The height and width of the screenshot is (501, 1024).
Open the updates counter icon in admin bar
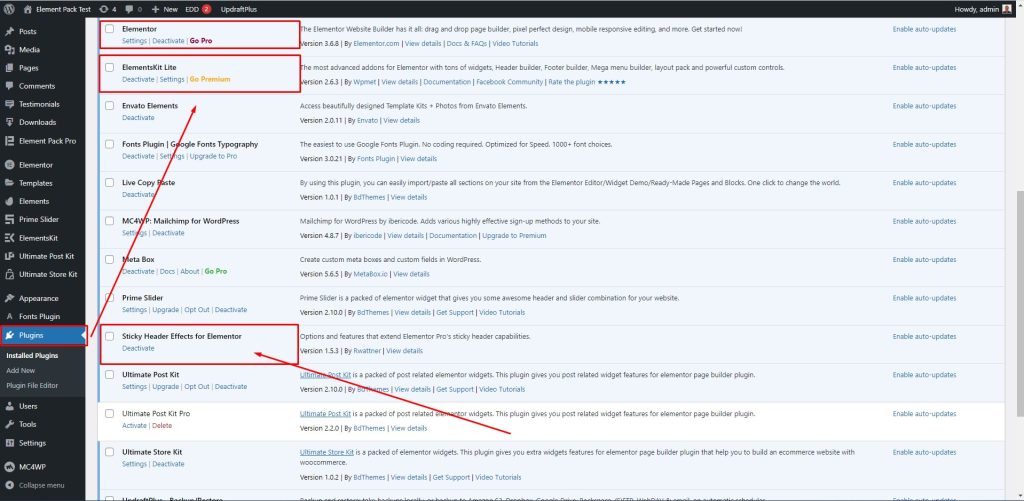tap(108, 9)
